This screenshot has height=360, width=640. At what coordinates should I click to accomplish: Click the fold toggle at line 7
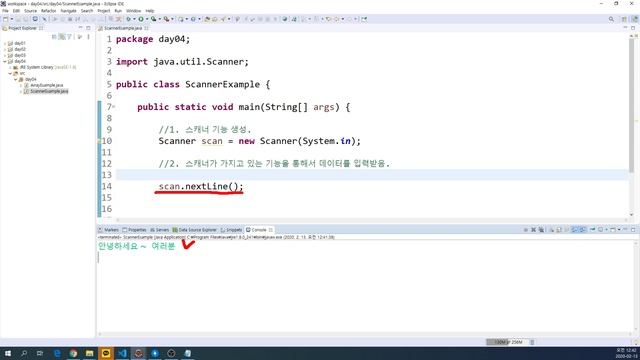tap(114, 107)
